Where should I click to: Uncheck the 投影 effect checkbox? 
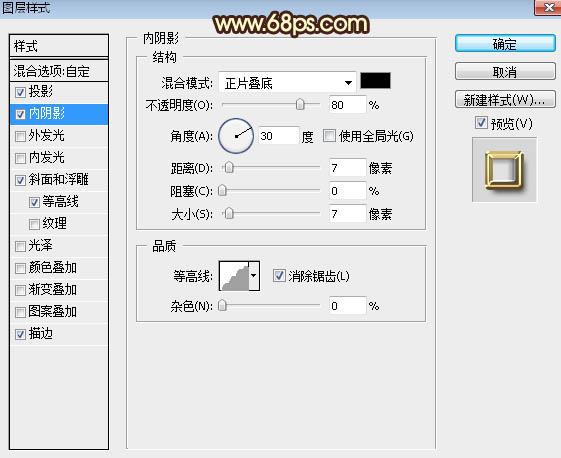point(20,93)
